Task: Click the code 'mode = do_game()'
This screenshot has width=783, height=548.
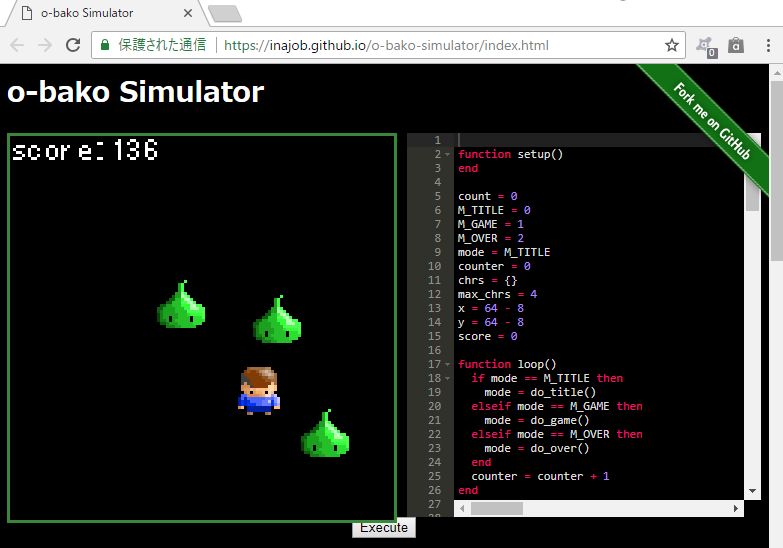Action: click(x=537, y=420)
